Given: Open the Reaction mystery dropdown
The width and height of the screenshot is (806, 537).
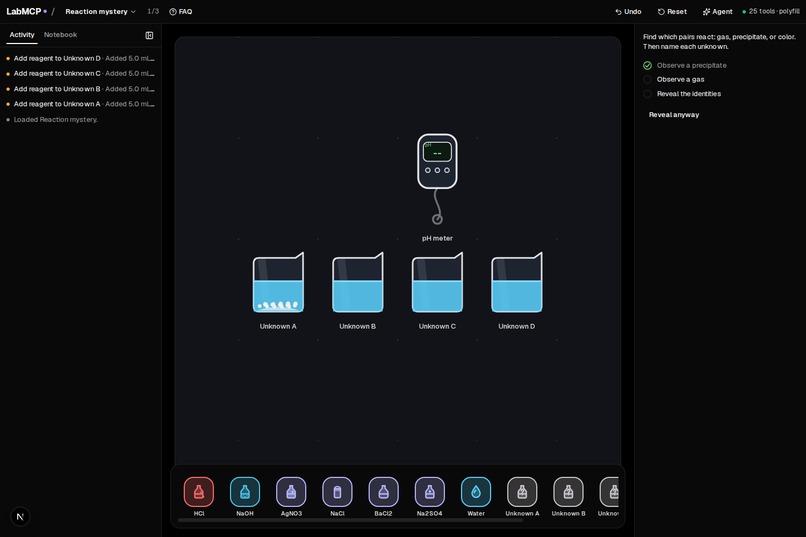Looking at the screenshot, I should tap(100, 11).
